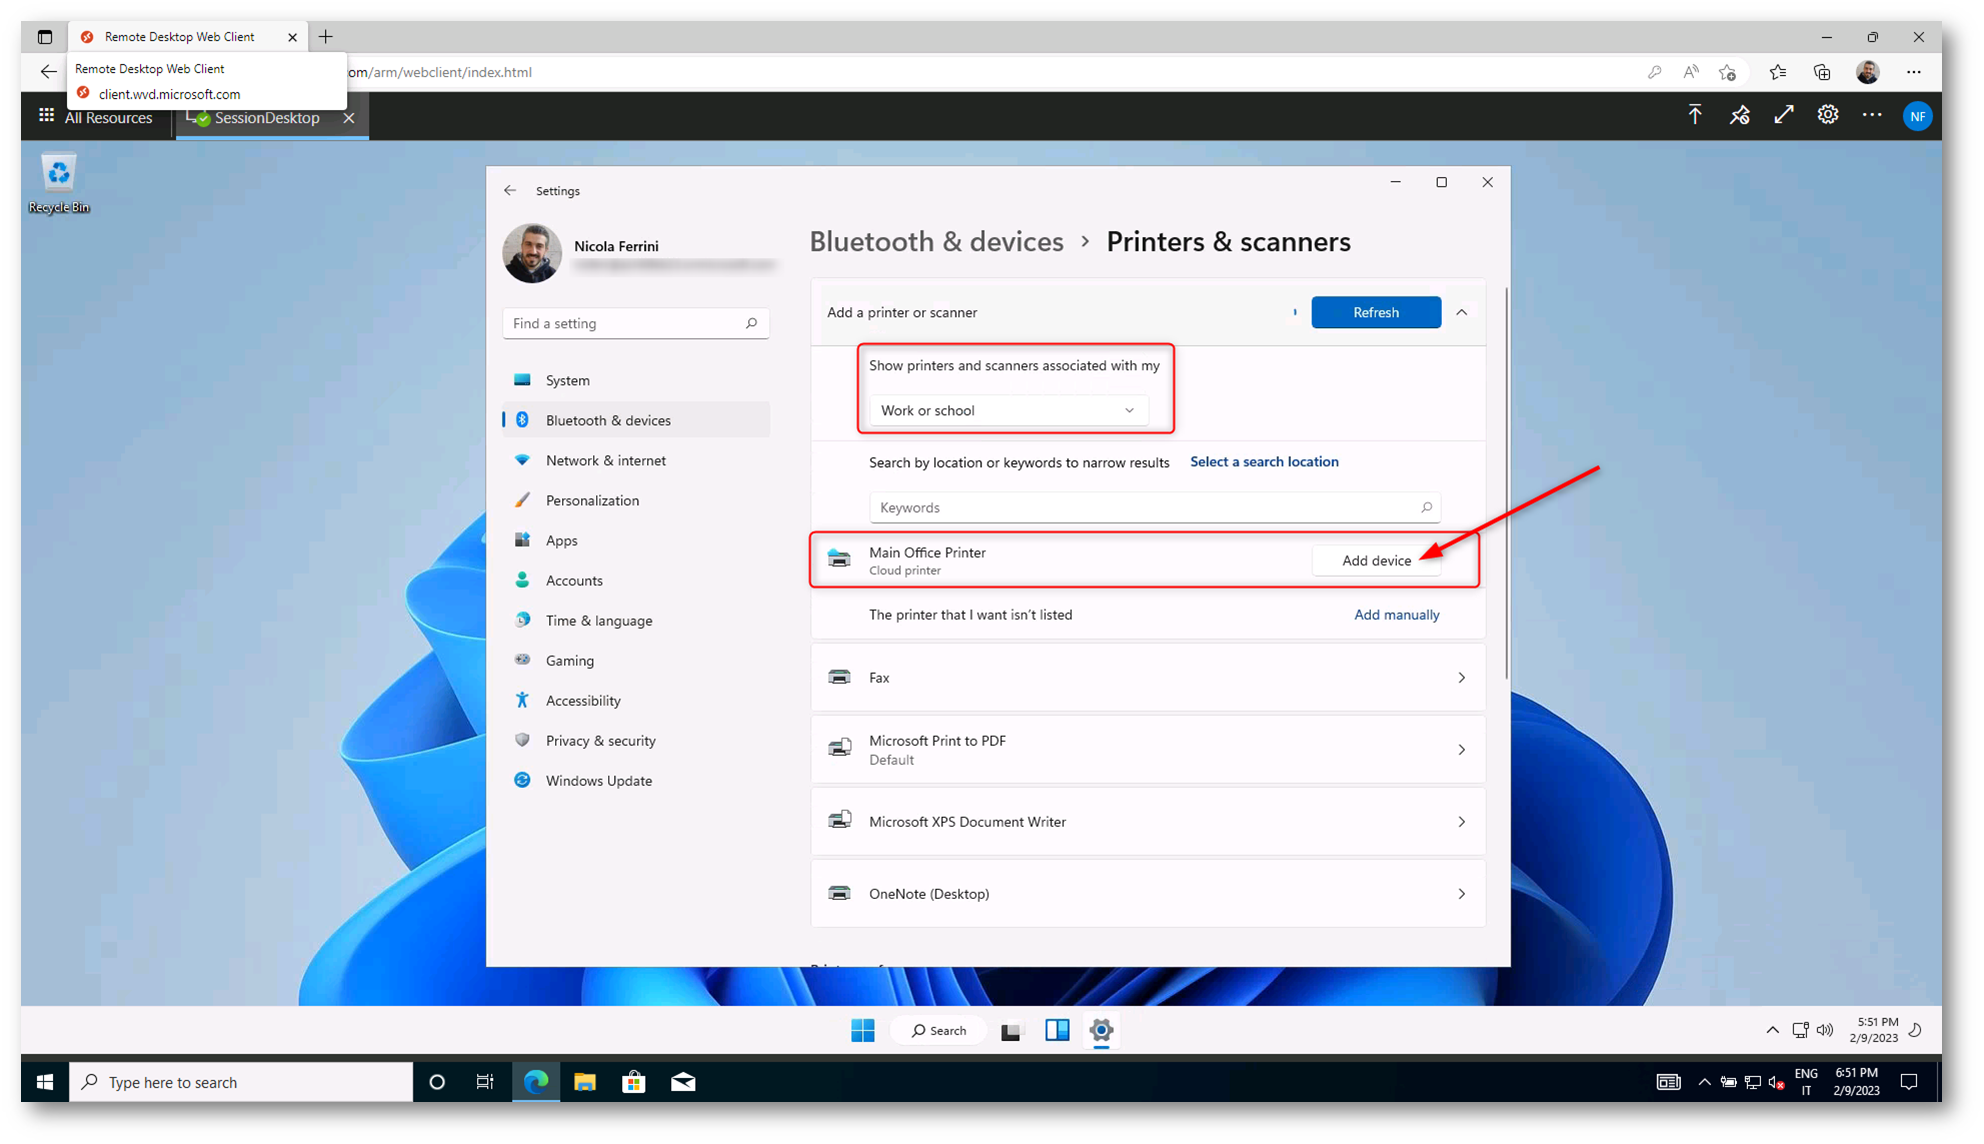Click Settings gear on remote taskbar
Screen dimensions: 1984x1144
tap(1101, 1030)
